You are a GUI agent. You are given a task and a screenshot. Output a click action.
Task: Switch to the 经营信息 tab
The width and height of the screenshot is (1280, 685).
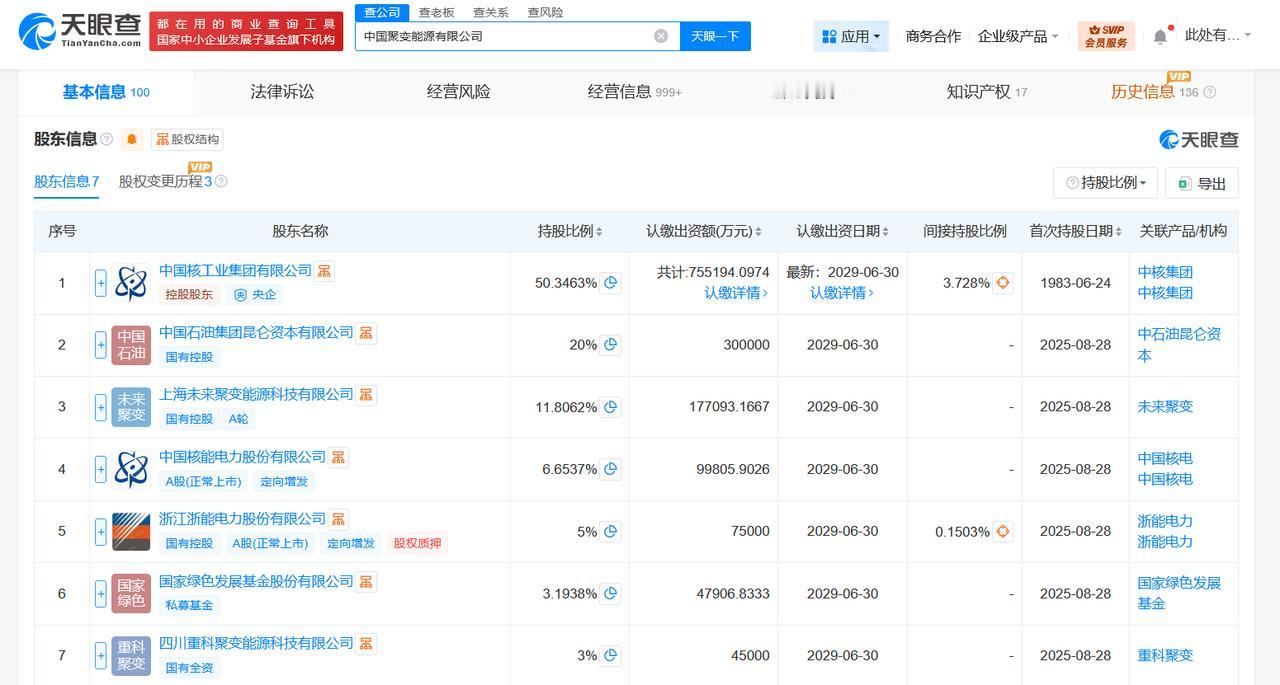click(634, 92)
